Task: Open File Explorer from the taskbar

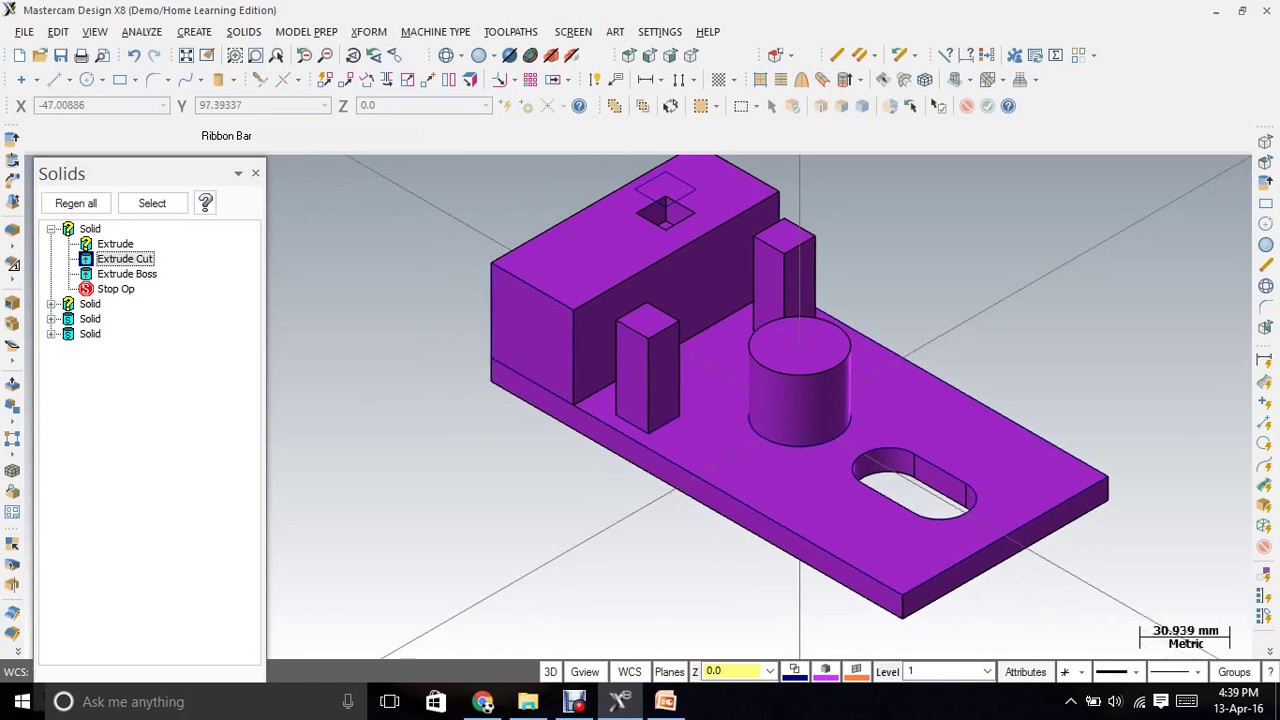Action: (x=528, y=701)
